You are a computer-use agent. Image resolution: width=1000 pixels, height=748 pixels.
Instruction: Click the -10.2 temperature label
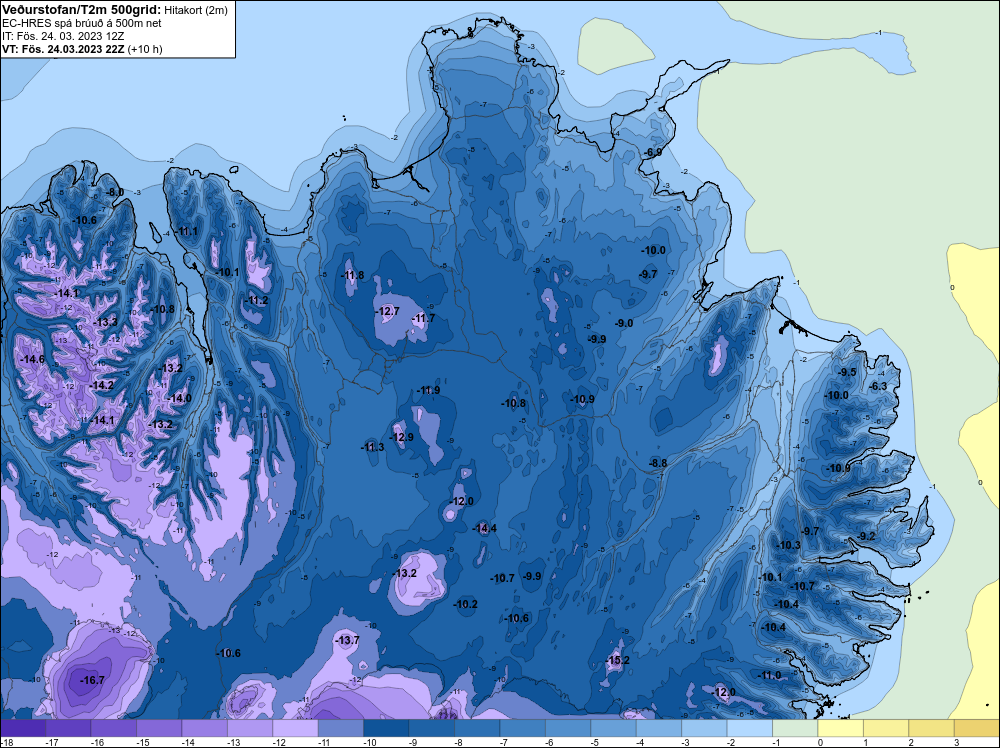[466, 604]
